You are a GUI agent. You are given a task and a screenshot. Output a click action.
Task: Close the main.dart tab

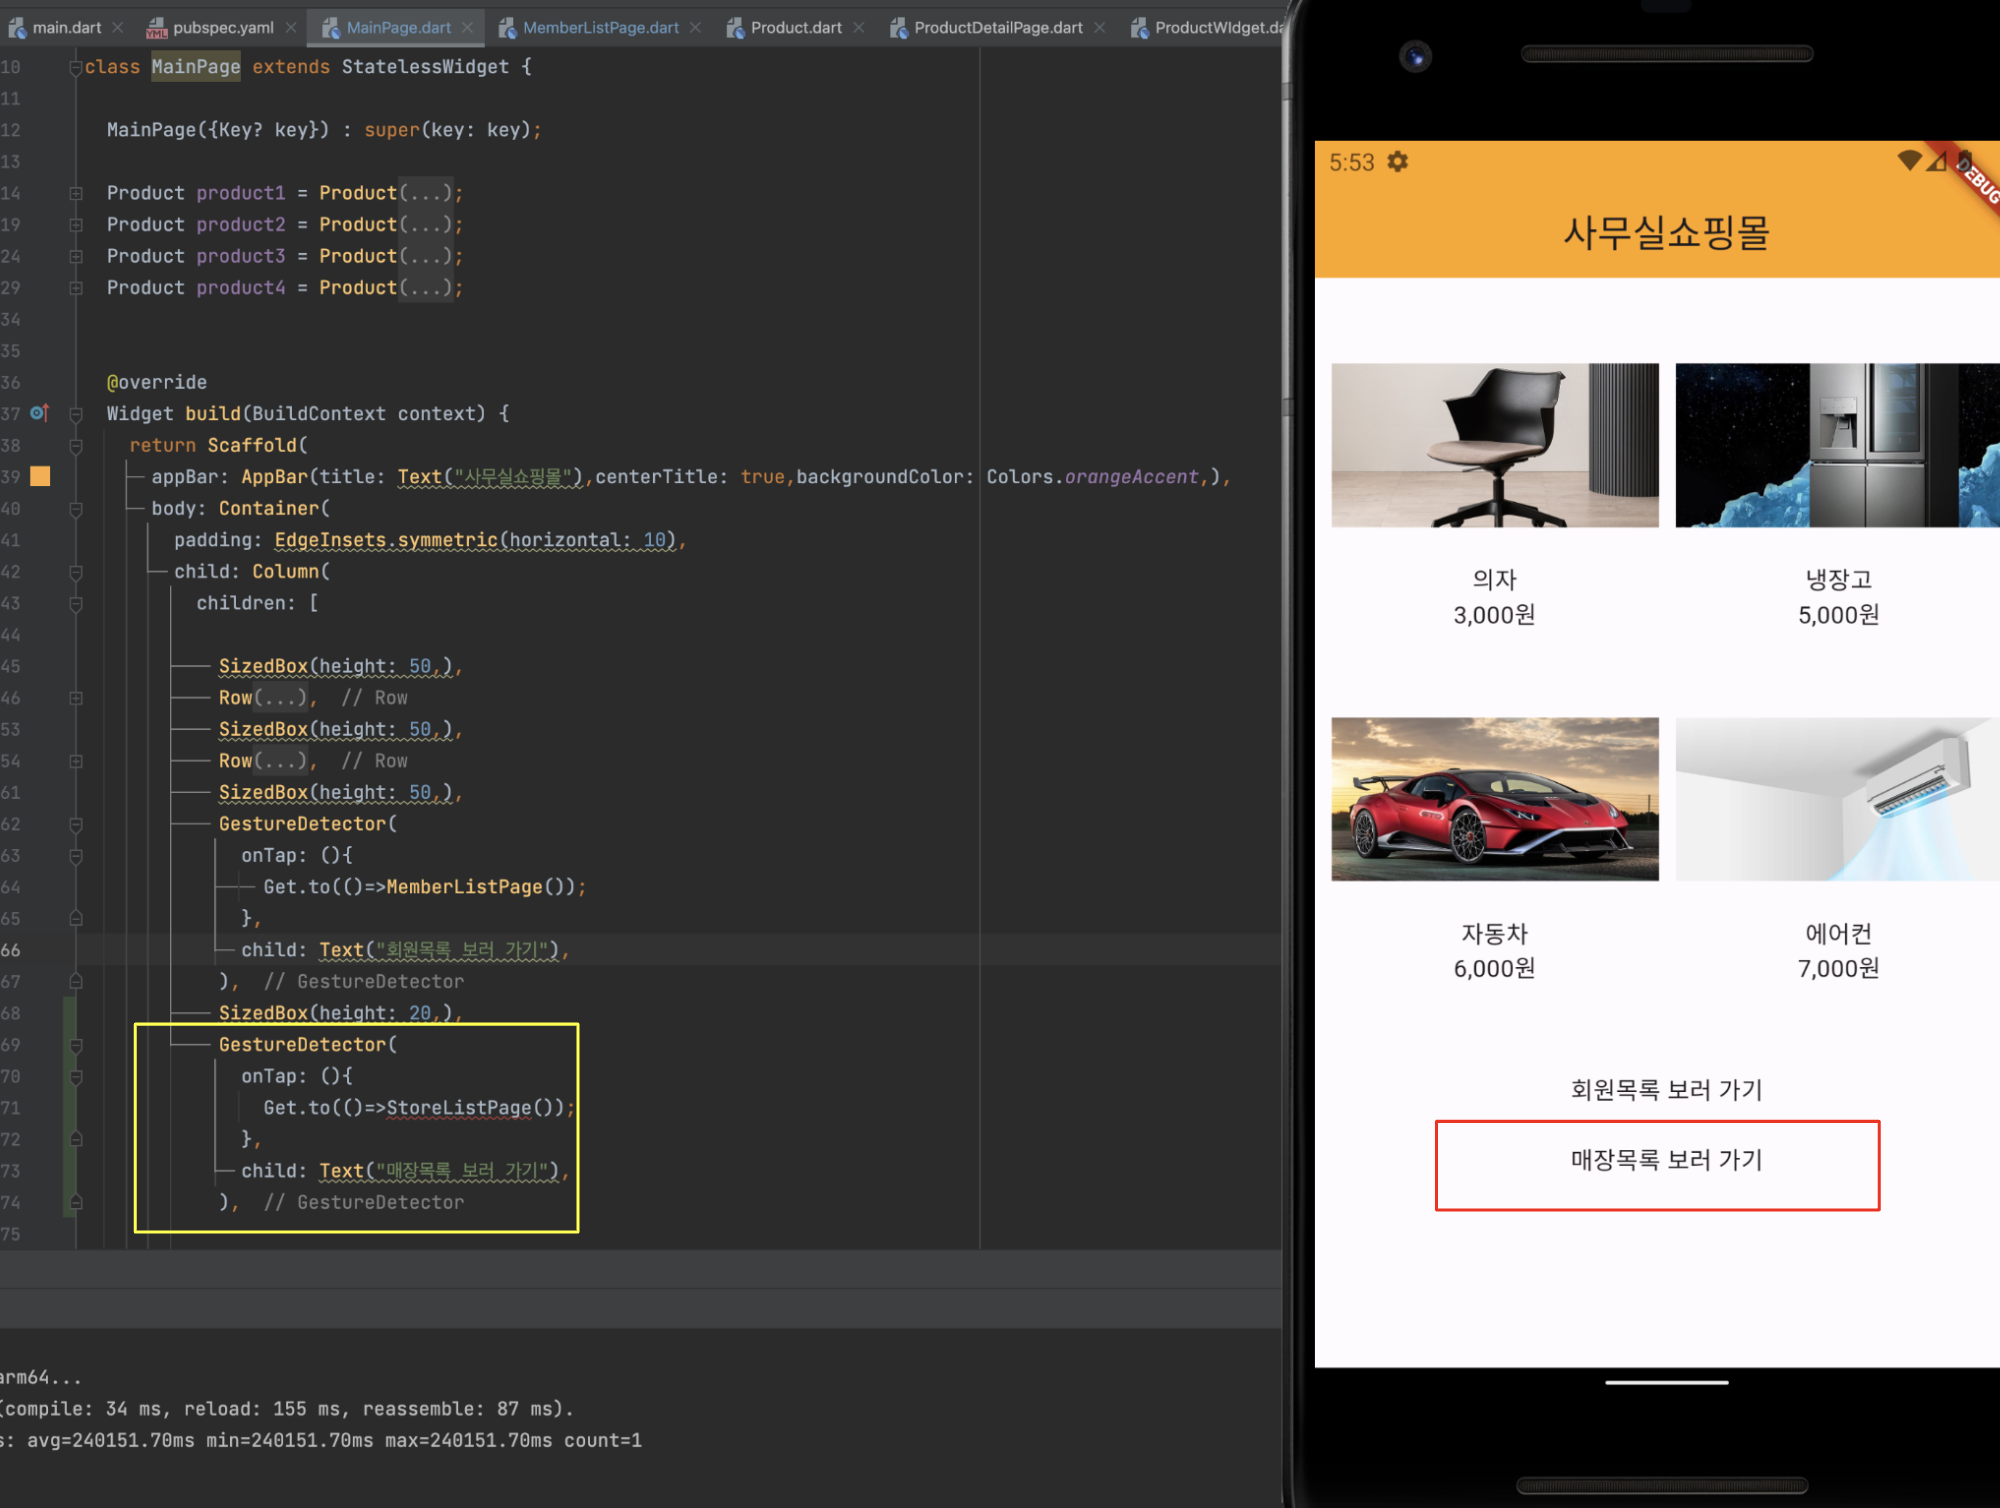(118, 28)
